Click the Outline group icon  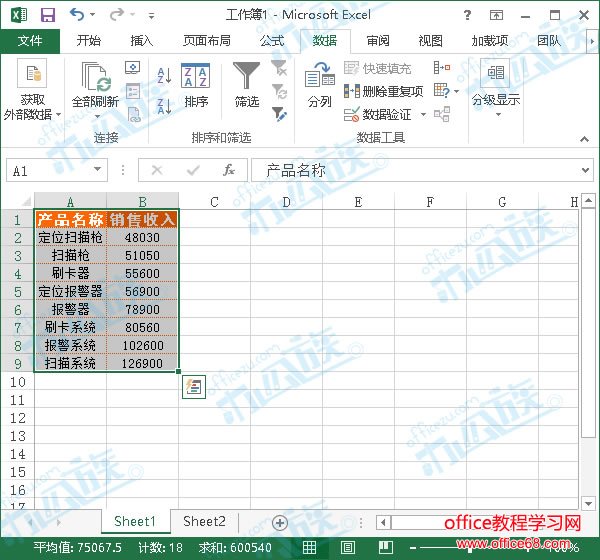[x=495, y=73]
